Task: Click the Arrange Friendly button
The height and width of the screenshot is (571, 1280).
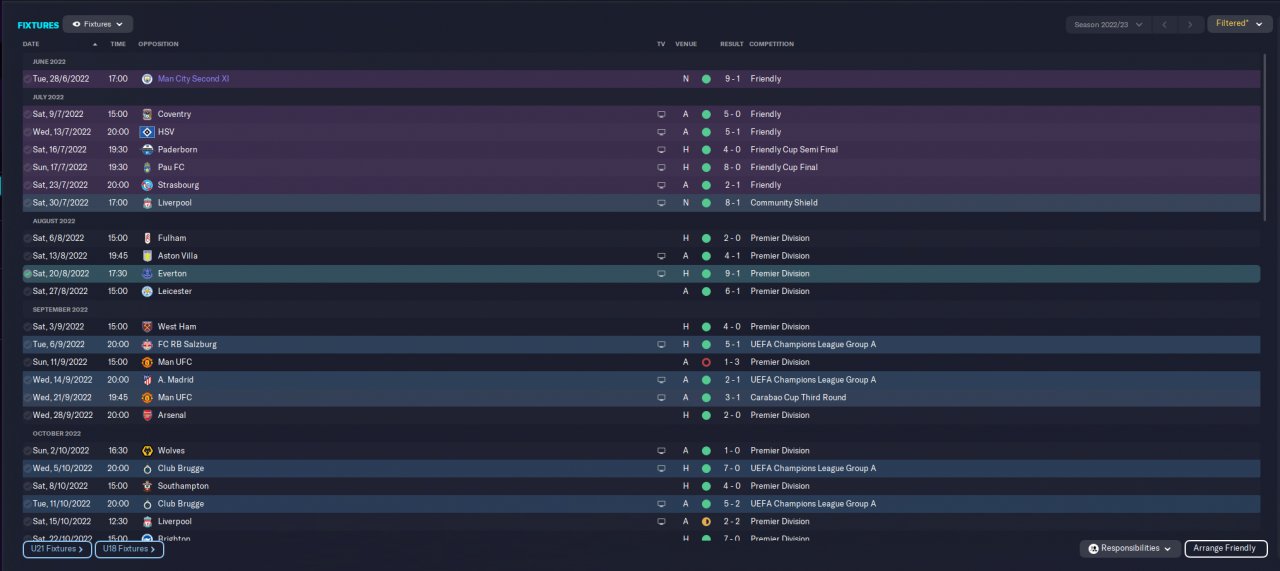Action: [1226, 549]
